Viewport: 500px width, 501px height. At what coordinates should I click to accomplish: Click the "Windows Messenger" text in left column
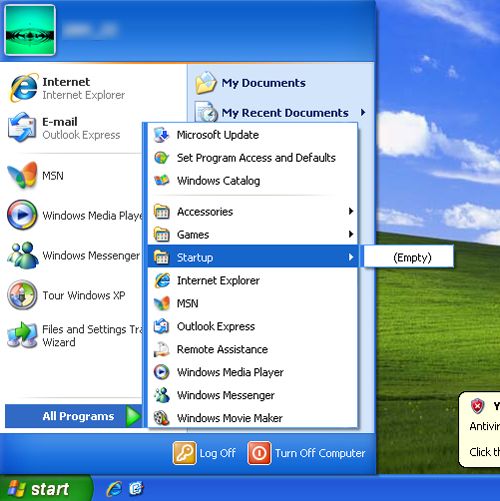tap(91, 256)
